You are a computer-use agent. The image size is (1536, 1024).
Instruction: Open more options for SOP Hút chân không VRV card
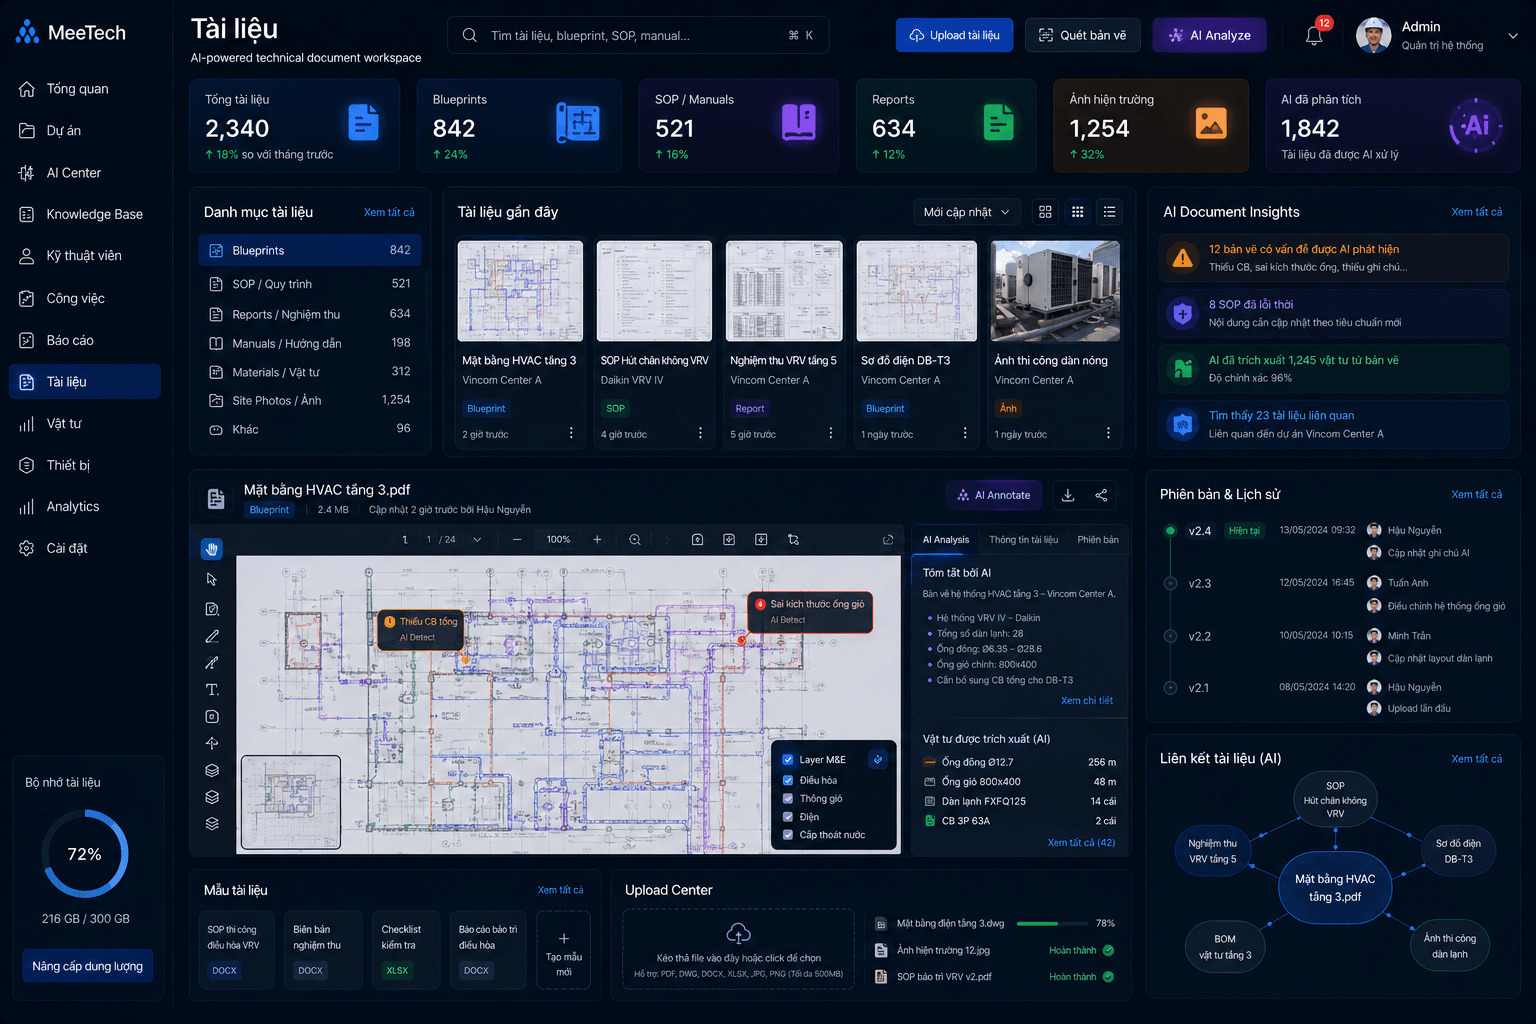click(x=700, y=433)
